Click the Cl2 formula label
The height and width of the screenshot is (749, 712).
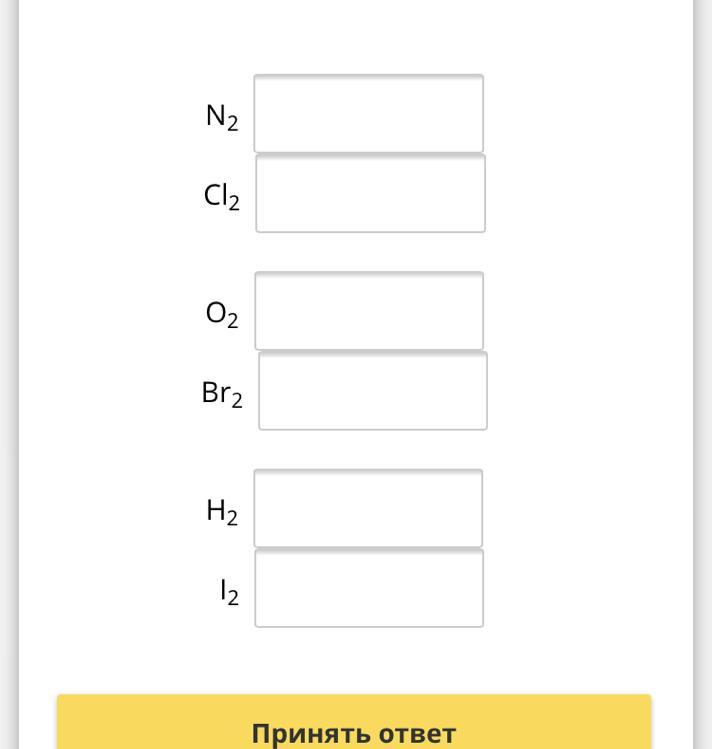coord(222,197)
